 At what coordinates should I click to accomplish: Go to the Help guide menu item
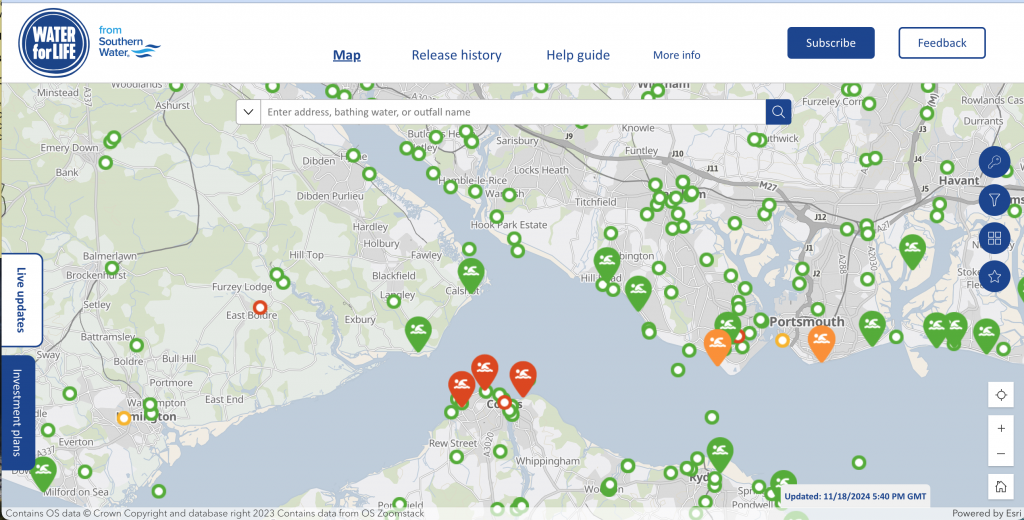coord(578,55)
